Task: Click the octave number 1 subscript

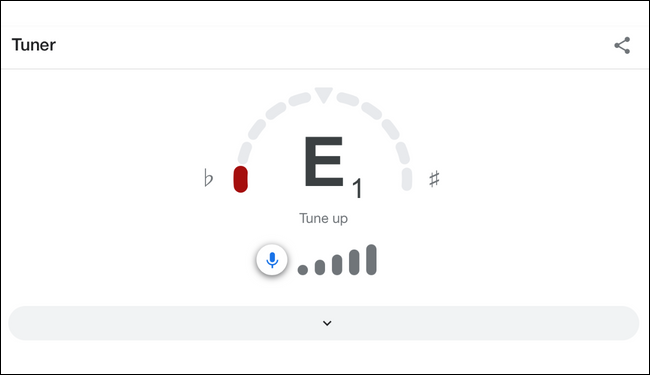Action: tap(357, 189)
